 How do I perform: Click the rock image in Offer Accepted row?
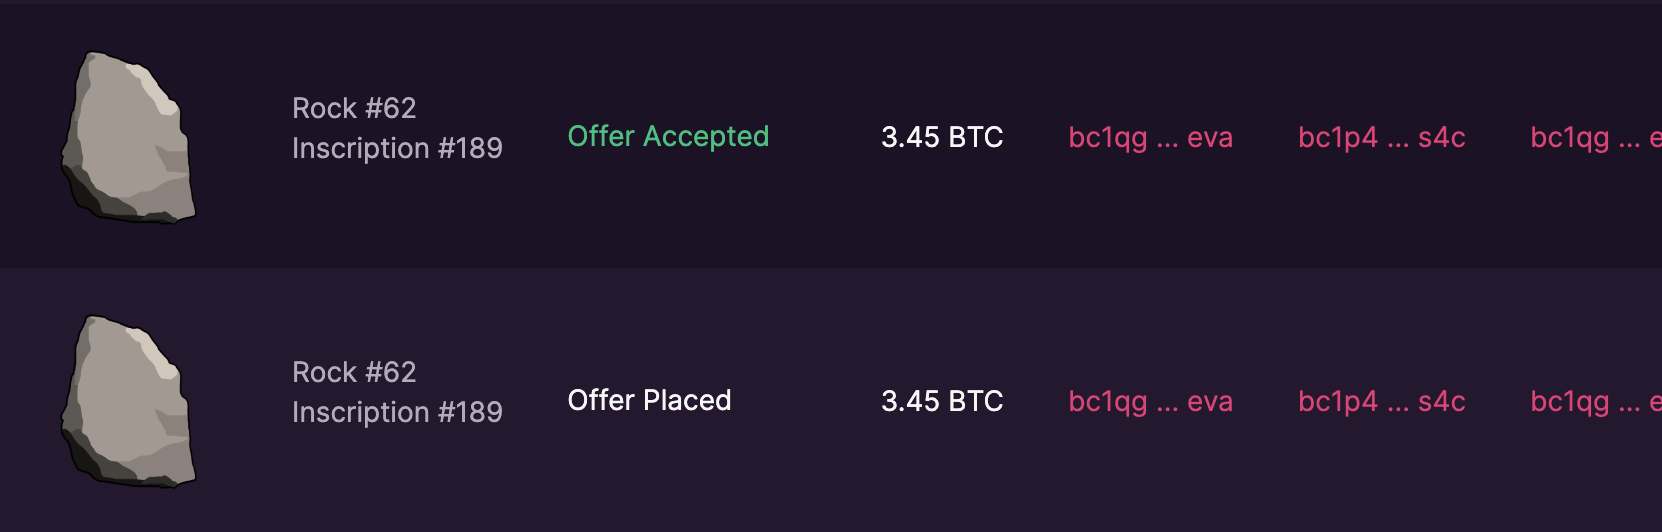pyautogui.click(x=128, y=137)
